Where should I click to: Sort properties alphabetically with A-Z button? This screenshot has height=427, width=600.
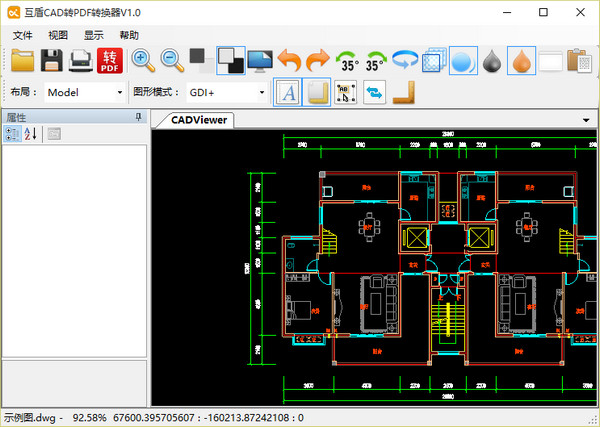(x=31, y=135)
